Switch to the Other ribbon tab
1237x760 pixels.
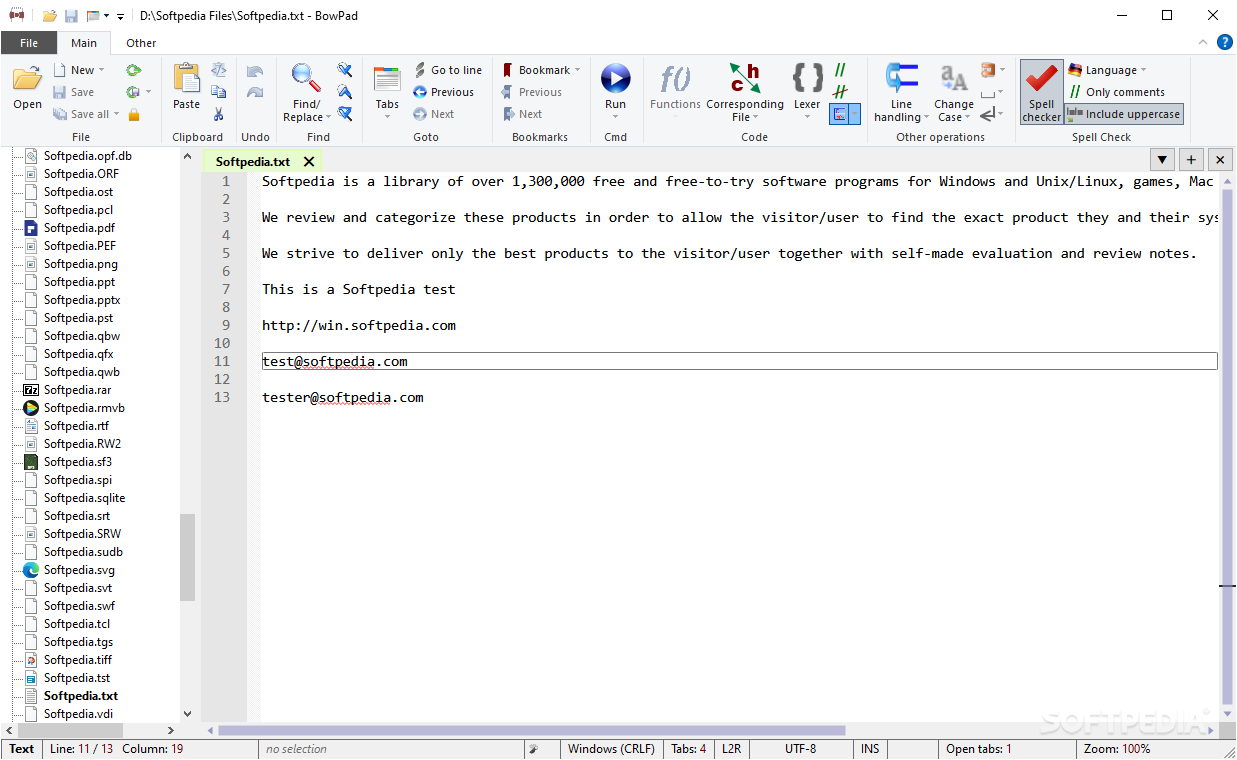coord(141,43)
